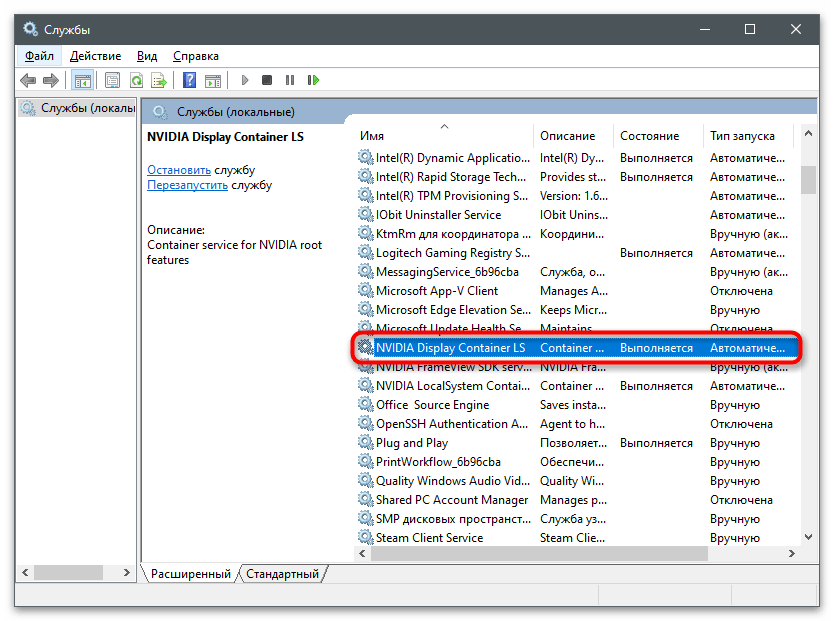Click the gear icon of Steam Client Service
This screenshot has height=621, width=834.
click(x=365, y=538)
